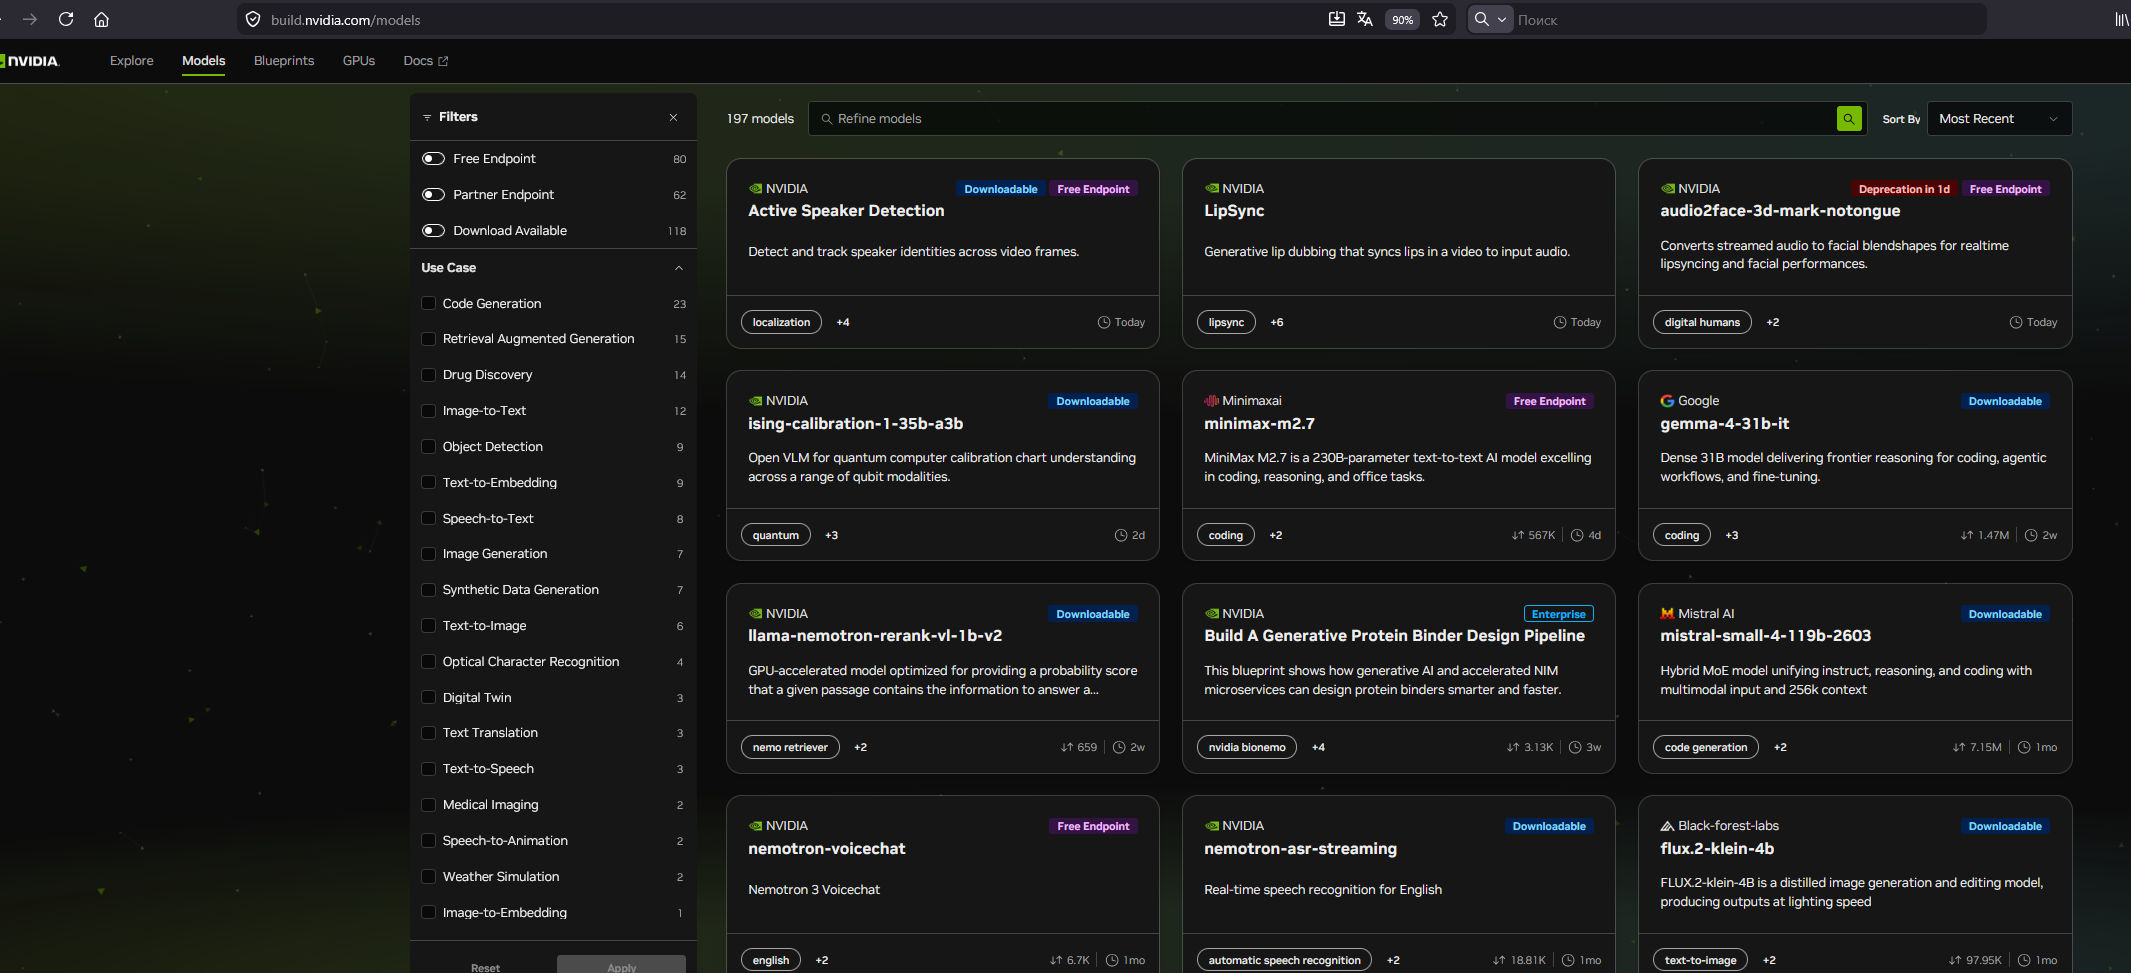Click the save page download icon
This screenshot has height=973, width=2131.
pos(1336,19)
